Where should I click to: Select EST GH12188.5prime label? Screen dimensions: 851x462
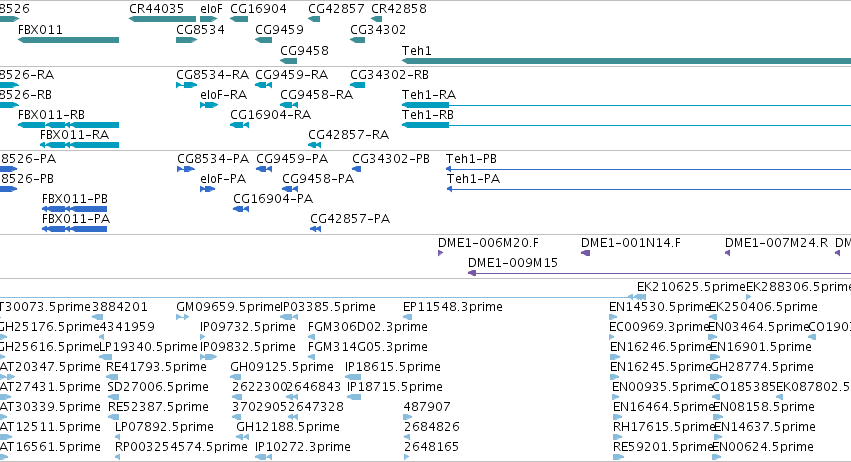(288, 428)
